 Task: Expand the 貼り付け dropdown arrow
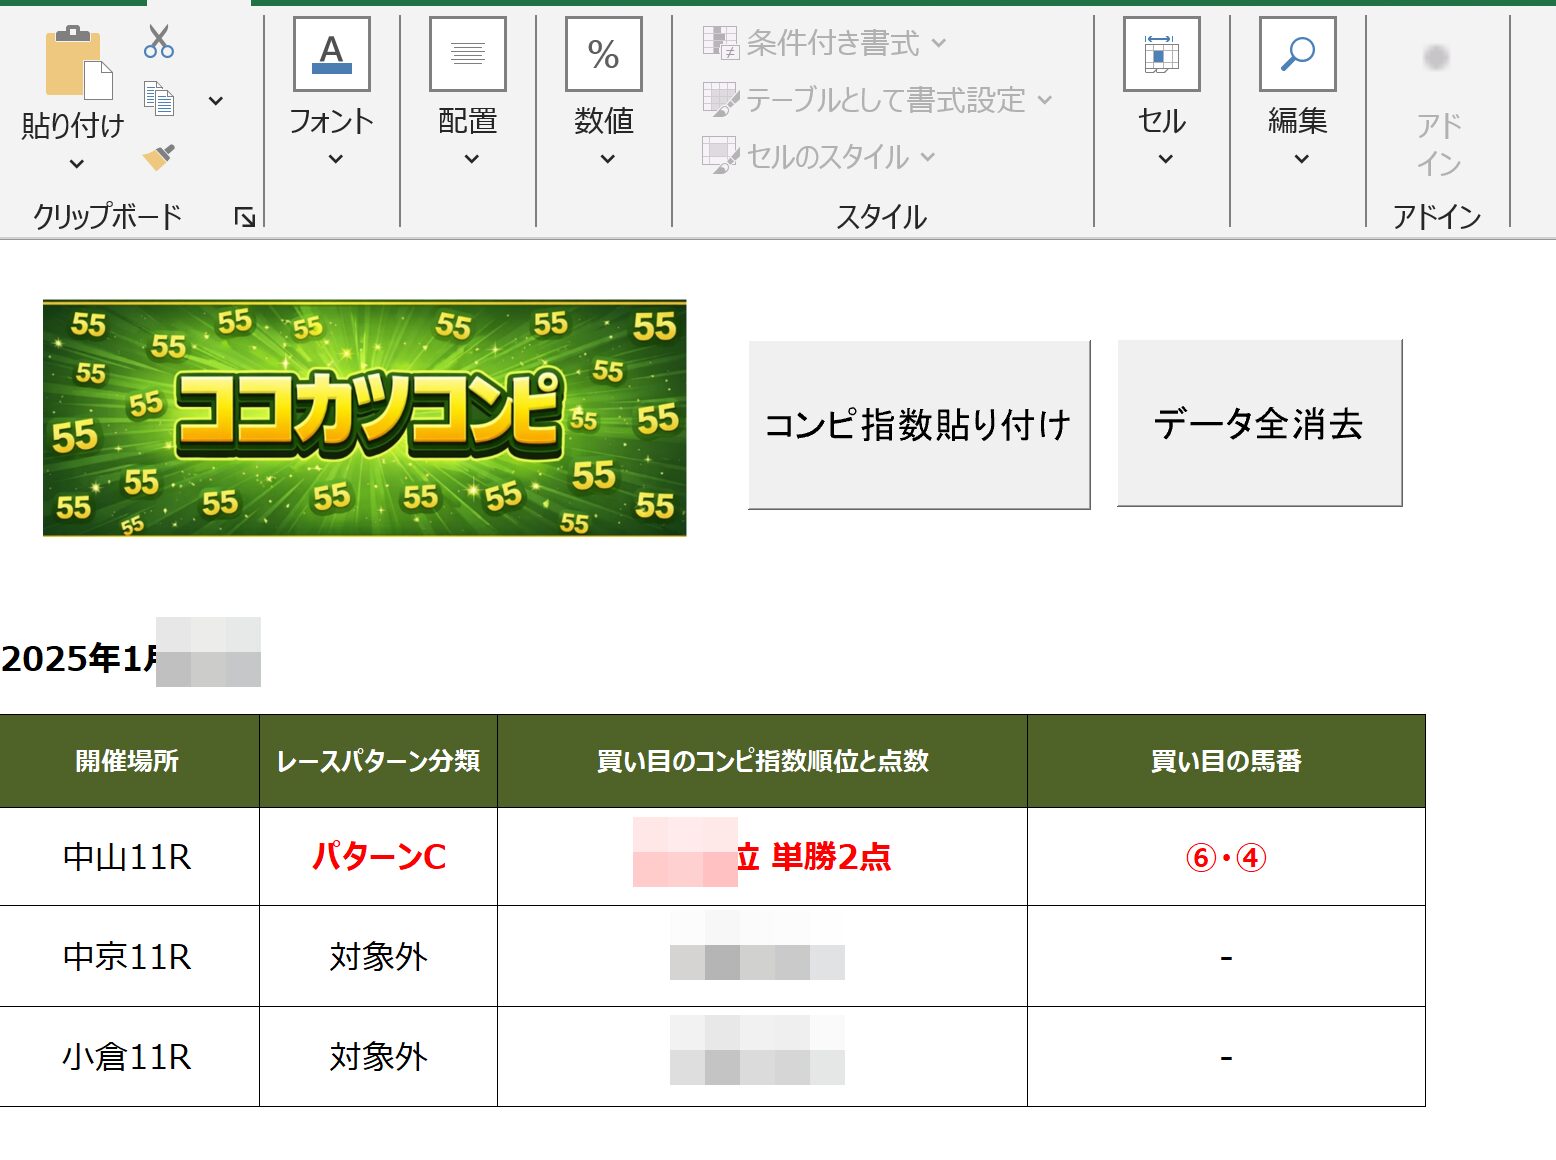76,164
